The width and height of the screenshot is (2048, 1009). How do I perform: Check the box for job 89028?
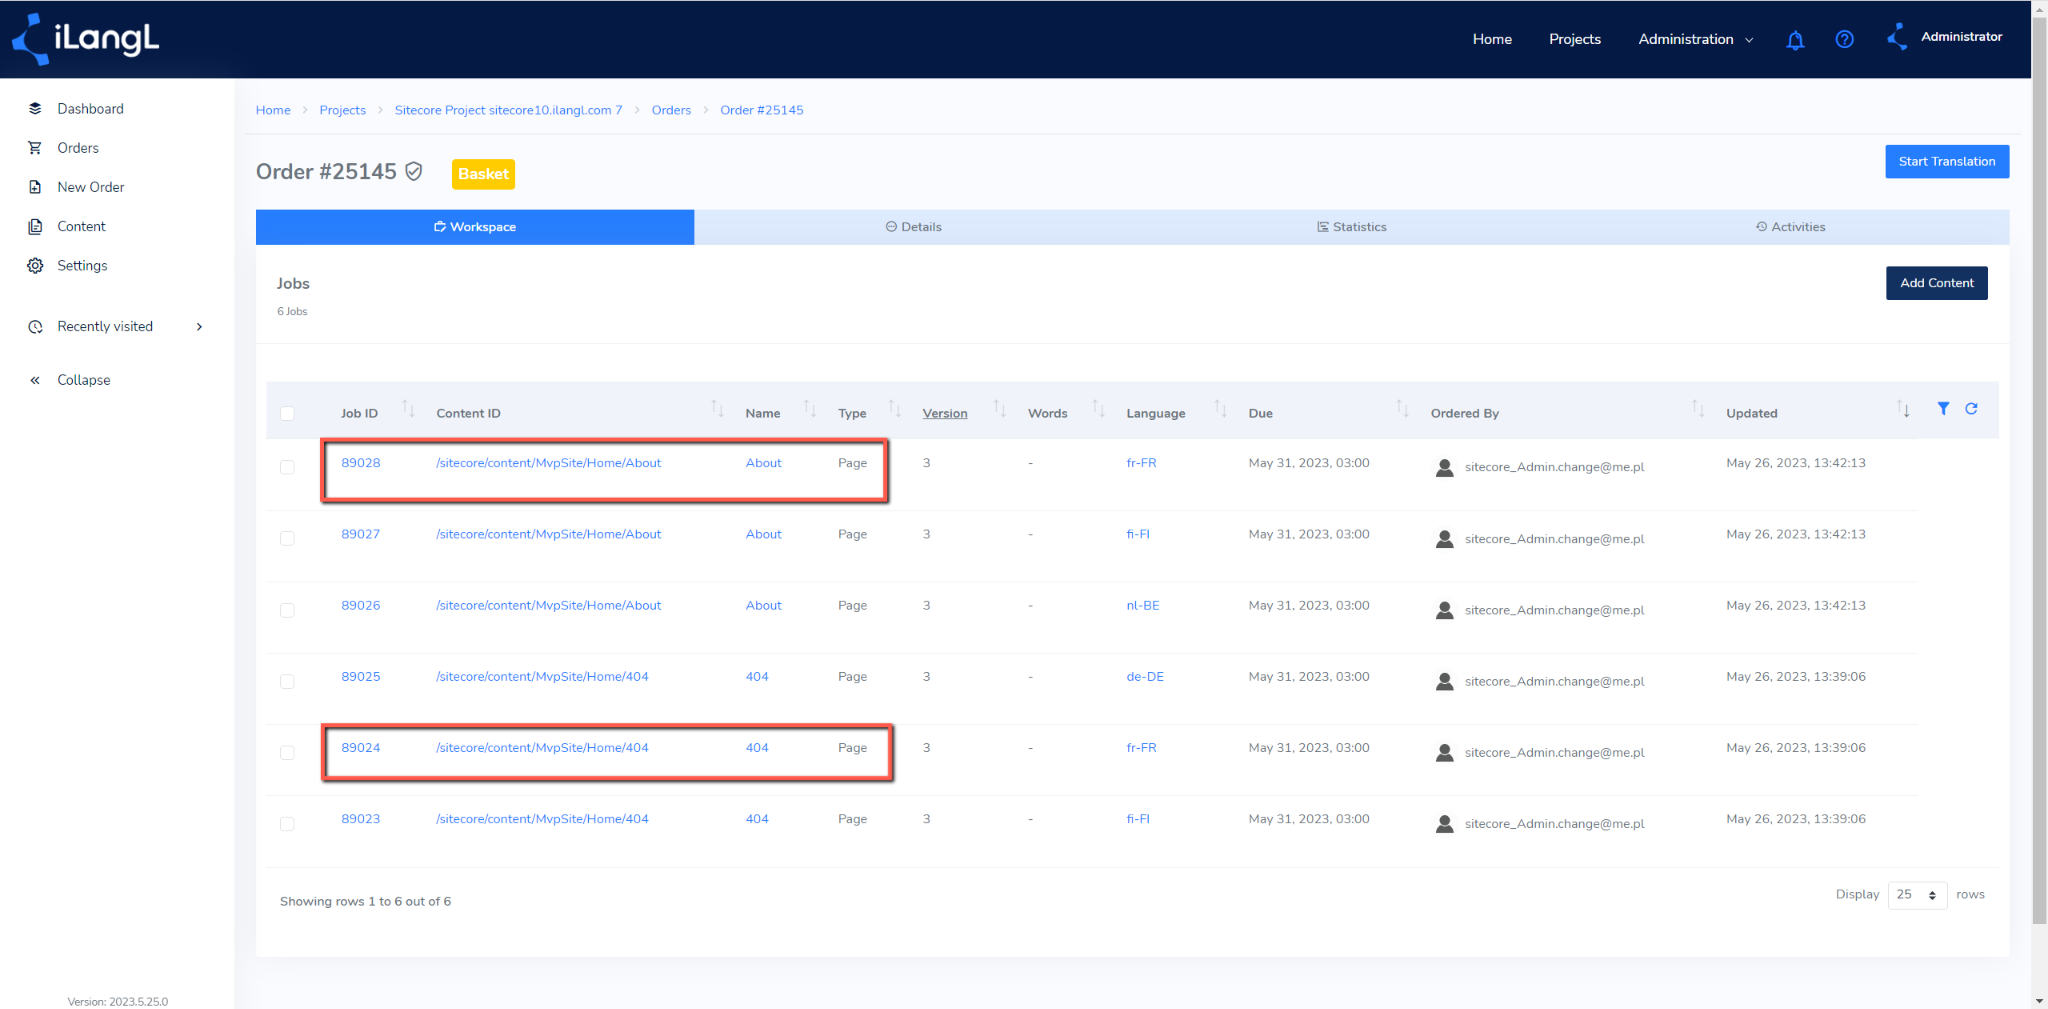[287, 467]
